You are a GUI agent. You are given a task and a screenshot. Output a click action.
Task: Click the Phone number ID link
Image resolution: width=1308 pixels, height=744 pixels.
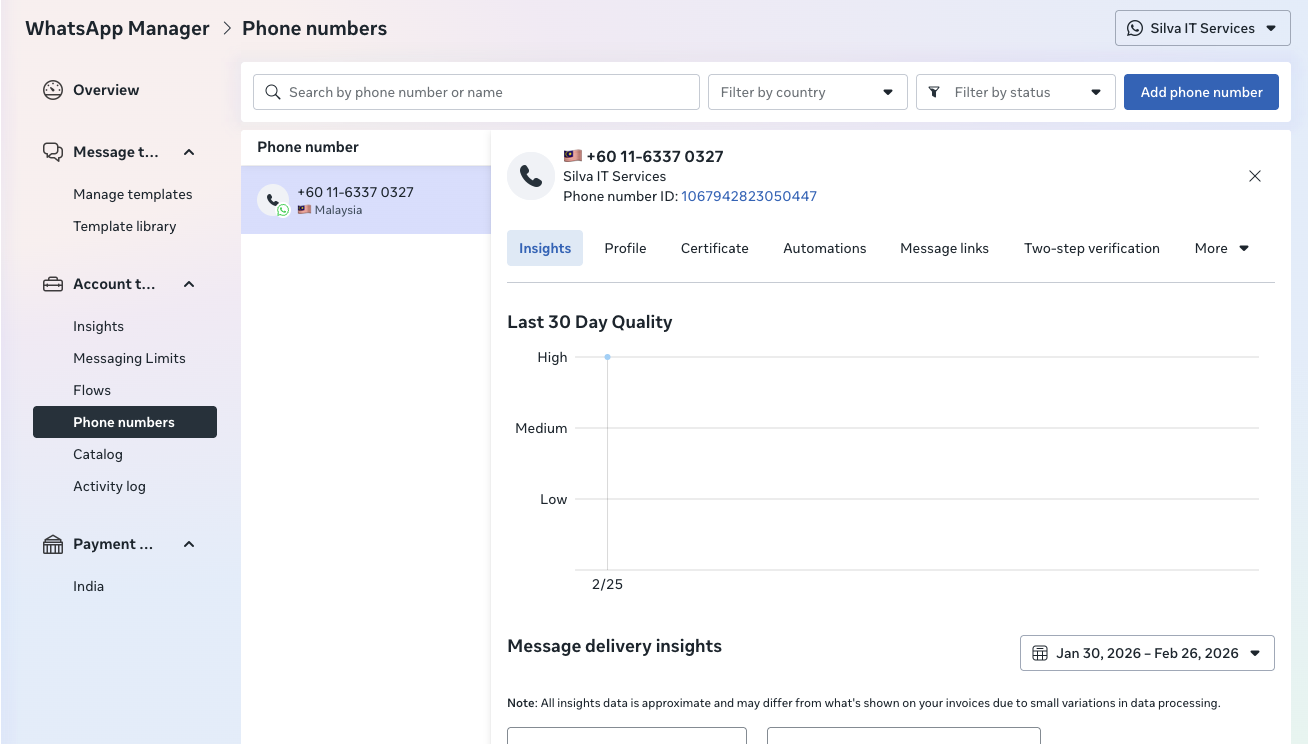(x=749, y=196)
